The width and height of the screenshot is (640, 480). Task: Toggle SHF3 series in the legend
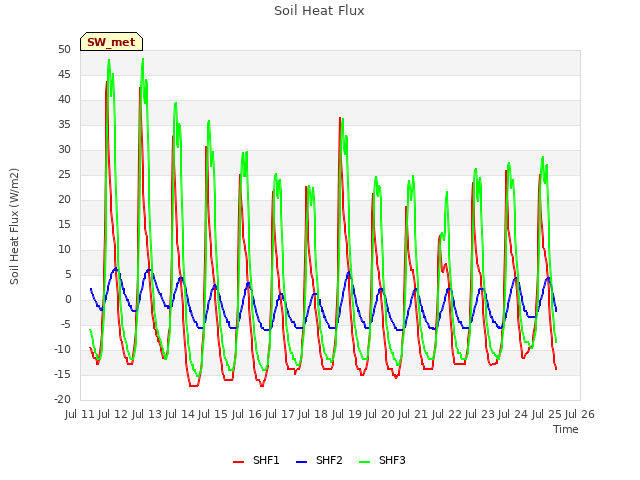pyautogui.click(x=382, y=460)
